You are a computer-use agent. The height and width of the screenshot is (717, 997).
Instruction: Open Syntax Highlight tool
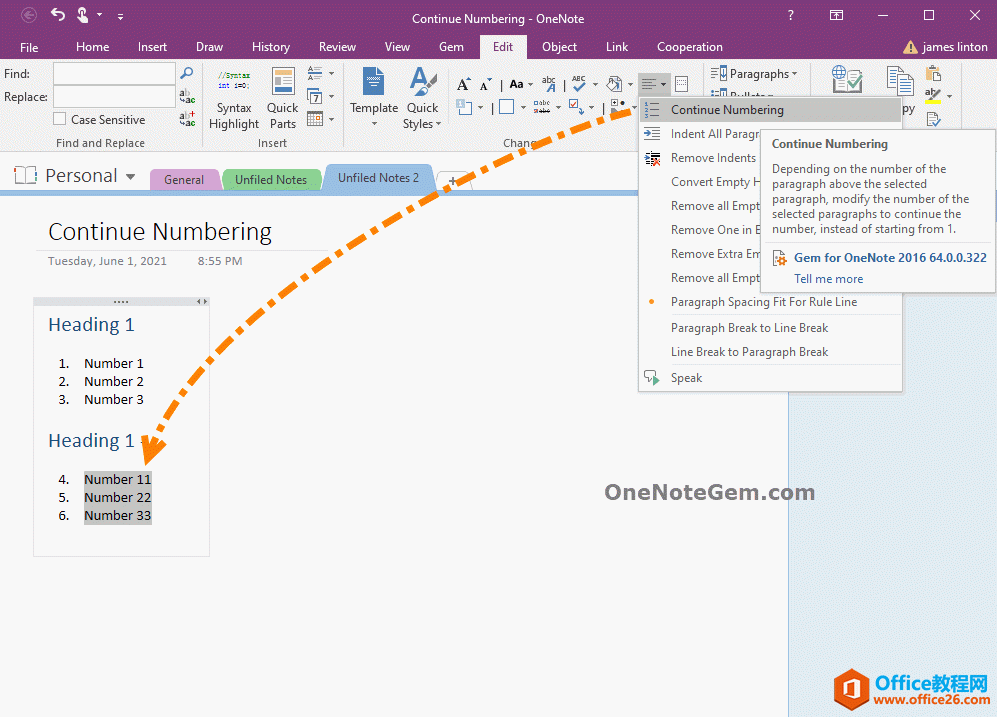point(234,100)
